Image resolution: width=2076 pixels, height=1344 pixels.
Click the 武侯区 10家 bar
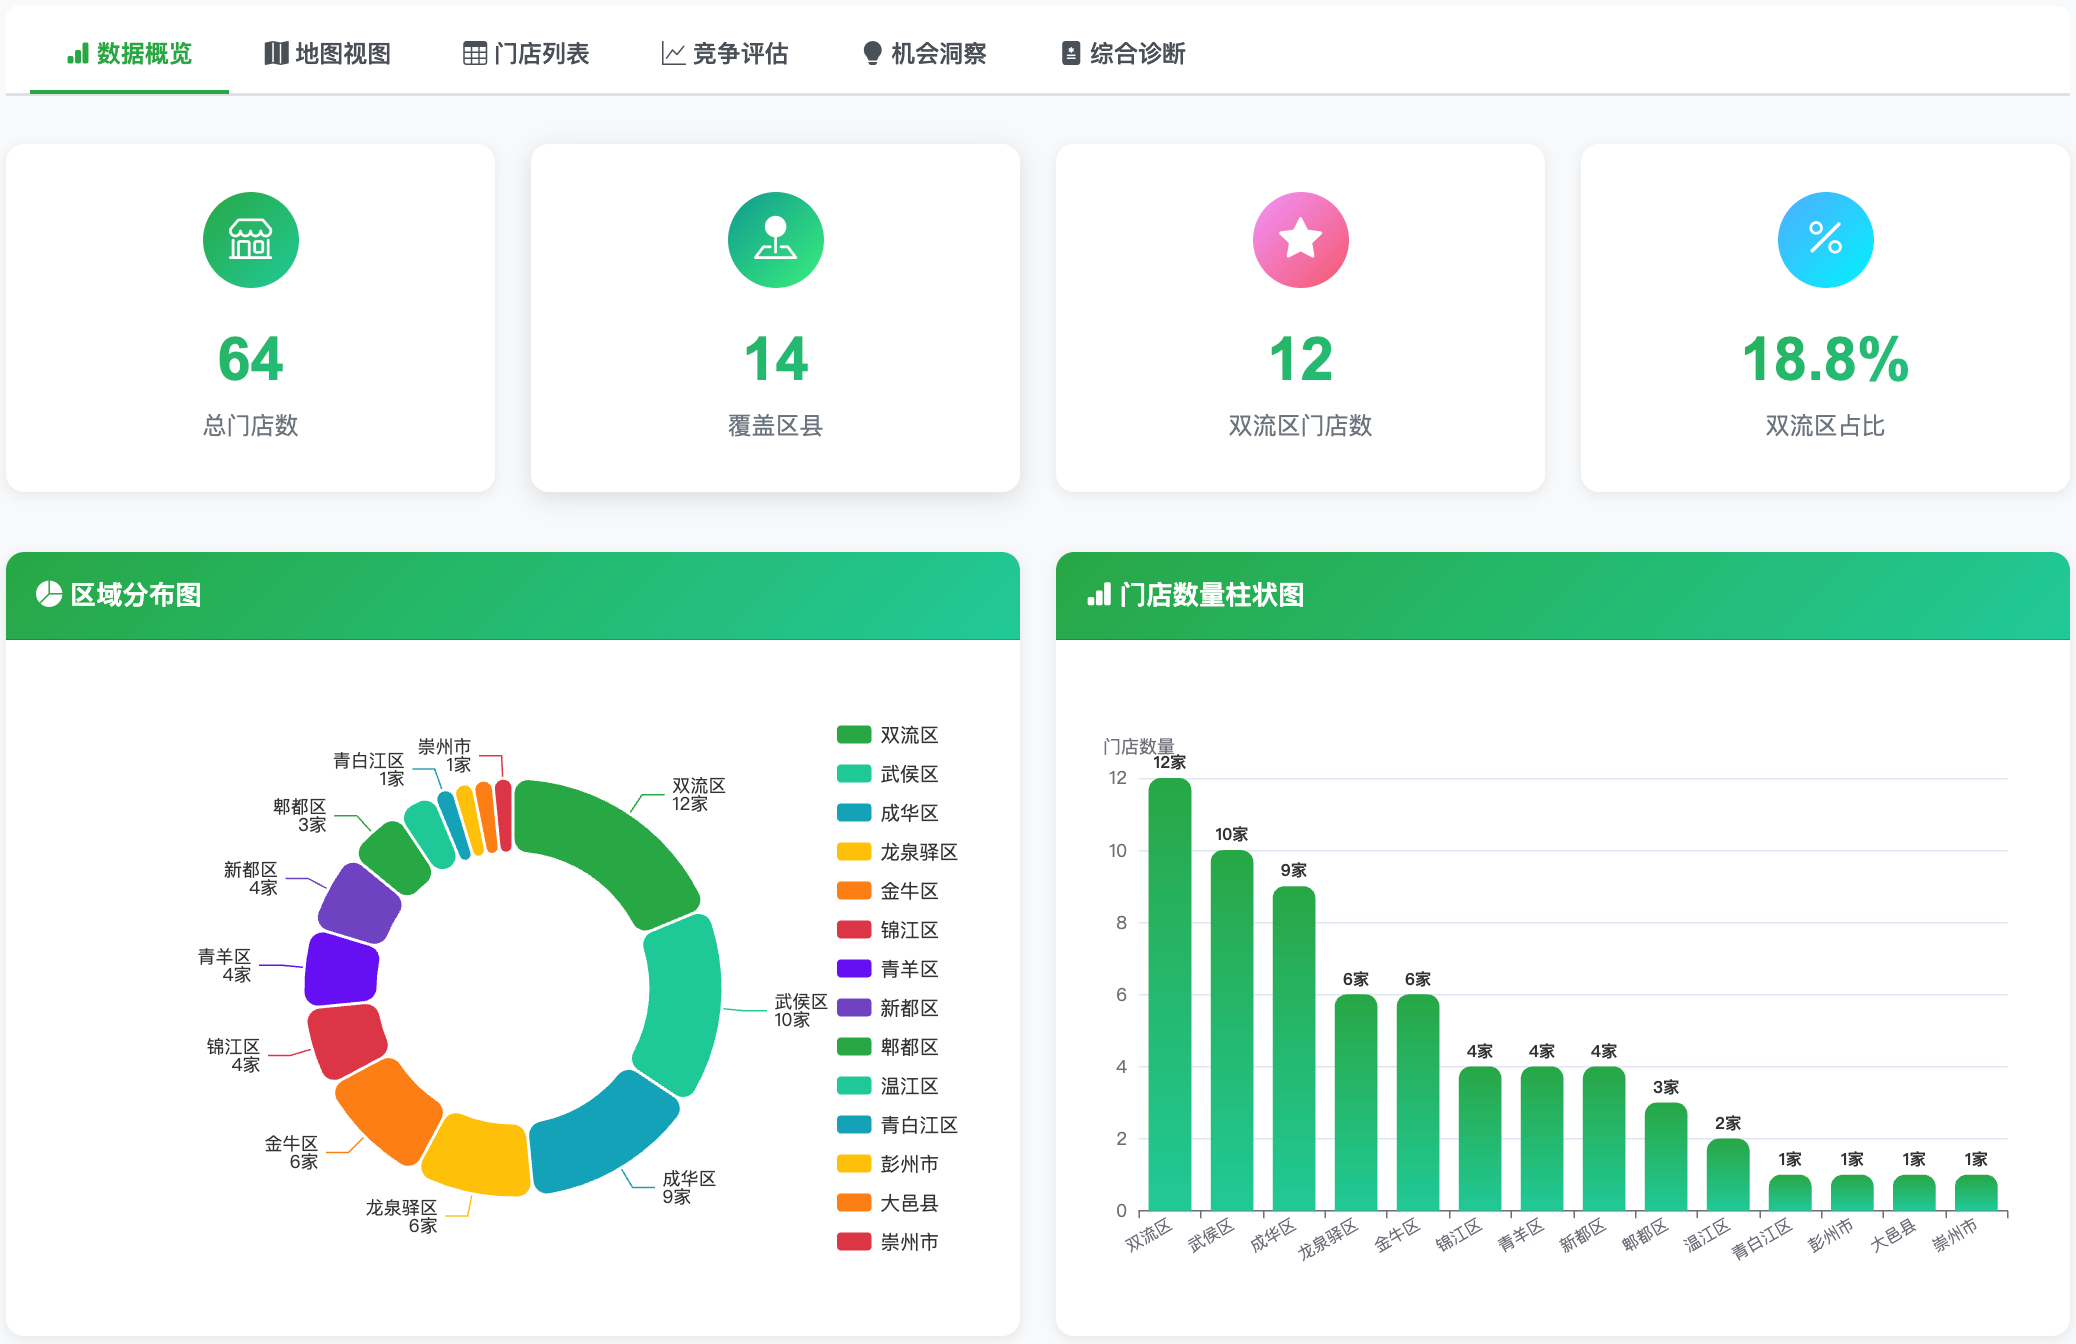(x=1232, y=1030)
